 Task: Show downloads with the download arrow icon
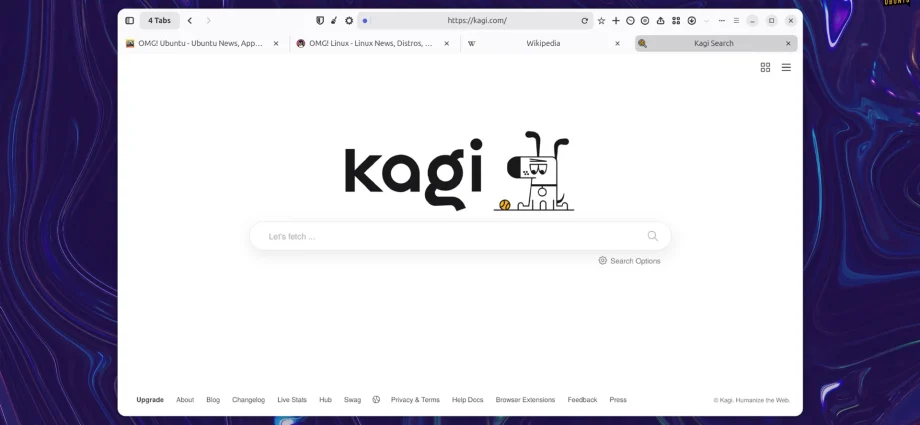pyautogui.click(x=692, y=21)
